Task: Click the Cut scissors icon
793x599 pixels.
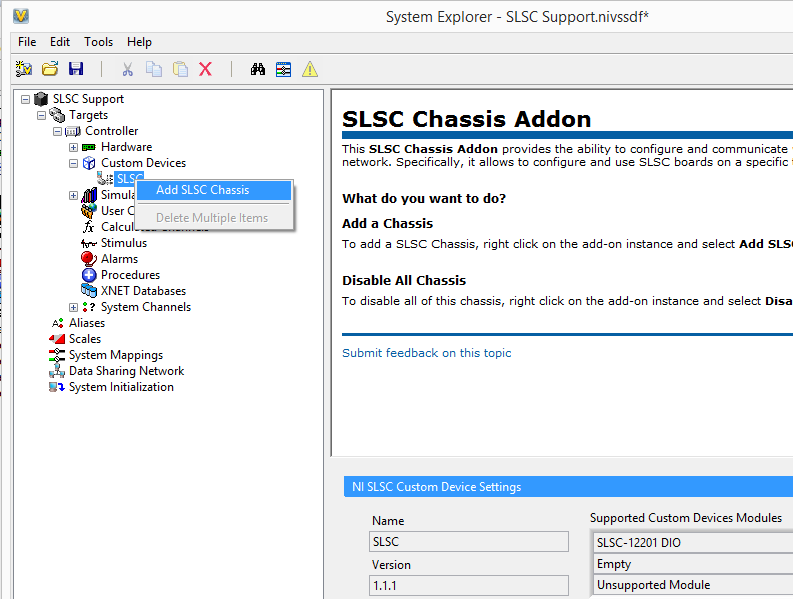Action: coord(127,69)
